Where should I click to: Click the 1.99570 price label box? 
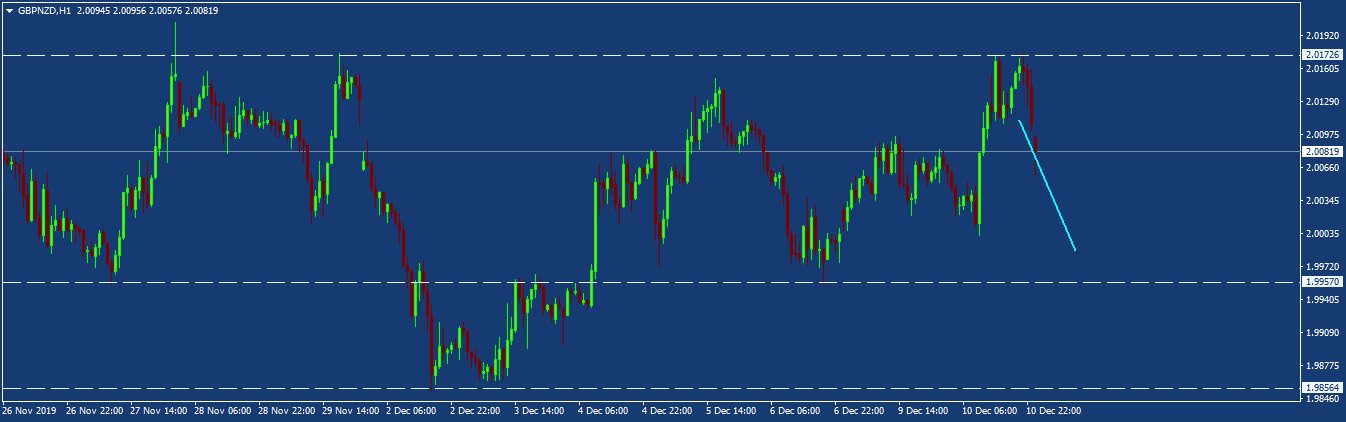click(1322, 282)
